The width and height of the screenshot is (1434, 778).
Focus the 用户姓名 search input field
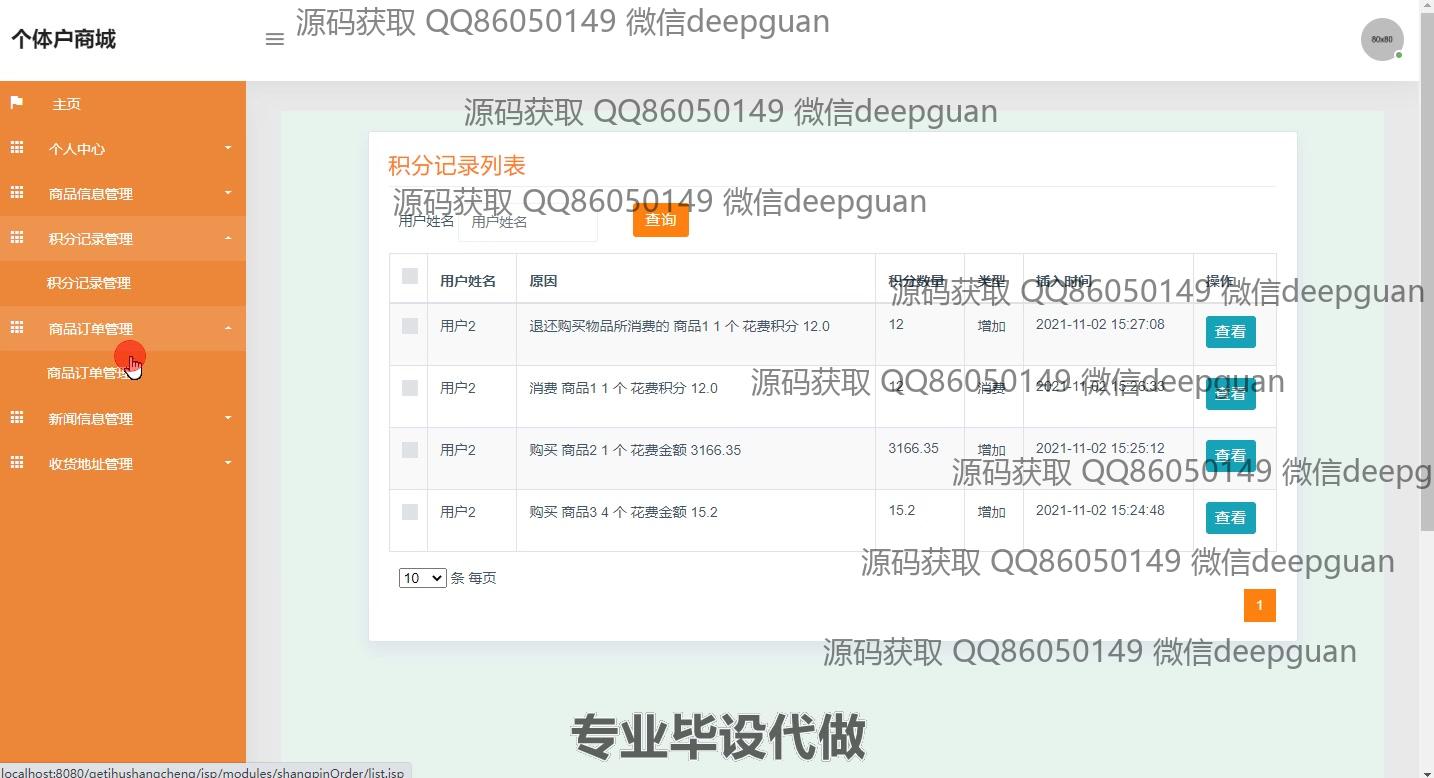pyautogui.click(x=528, y=222)
